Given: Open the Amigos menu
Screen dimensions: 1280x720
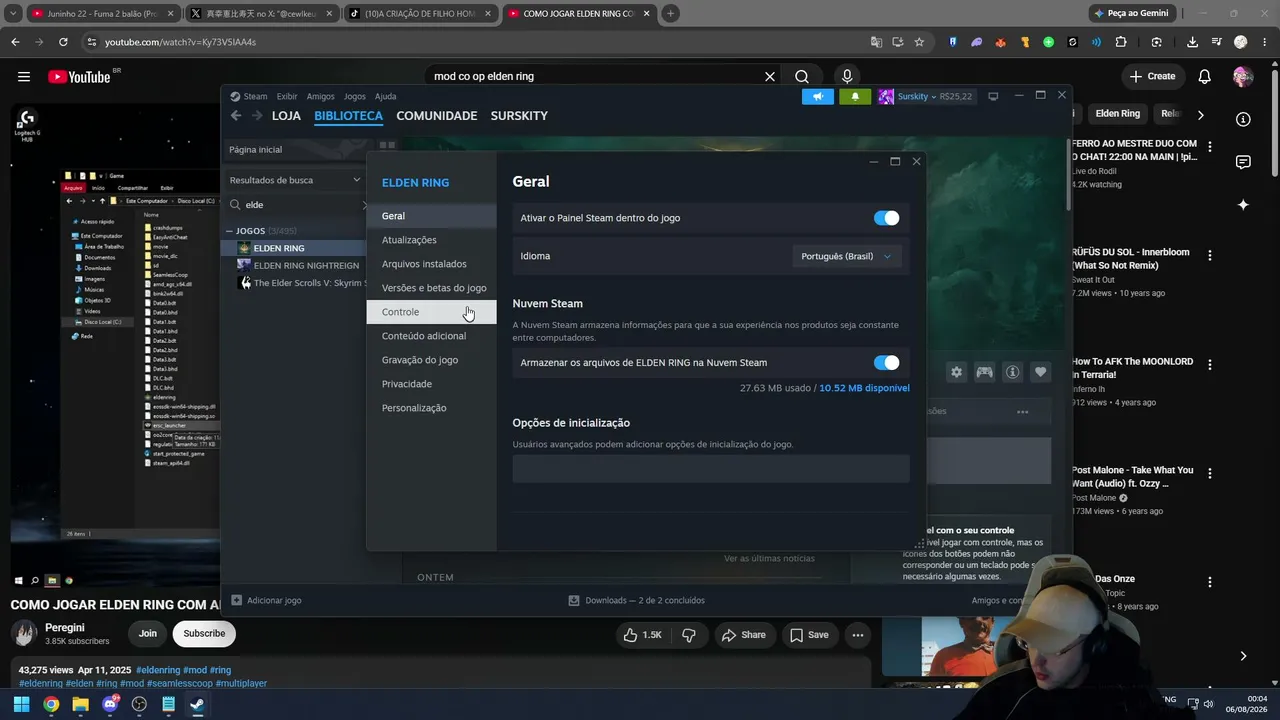Looking at the screenshot, I should [x=320, y=97].
